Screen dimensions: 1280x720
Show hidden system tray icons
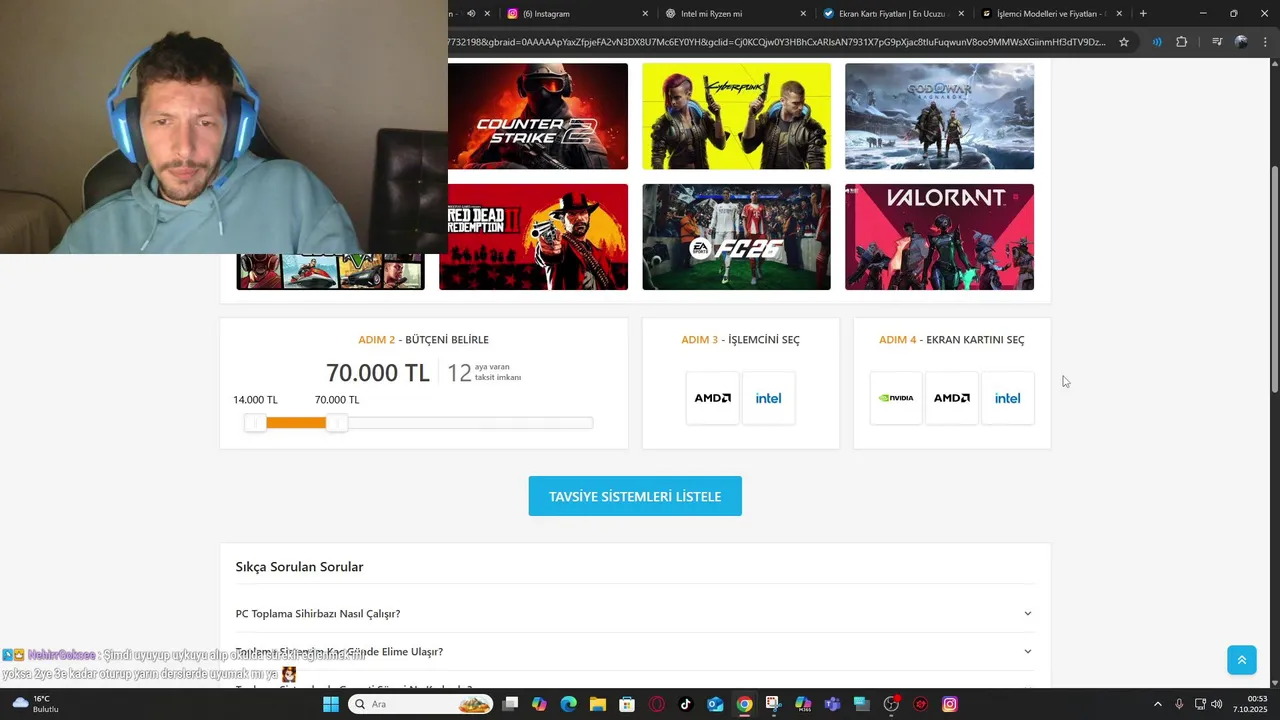pyautogui.click(x=1157, y=704)
